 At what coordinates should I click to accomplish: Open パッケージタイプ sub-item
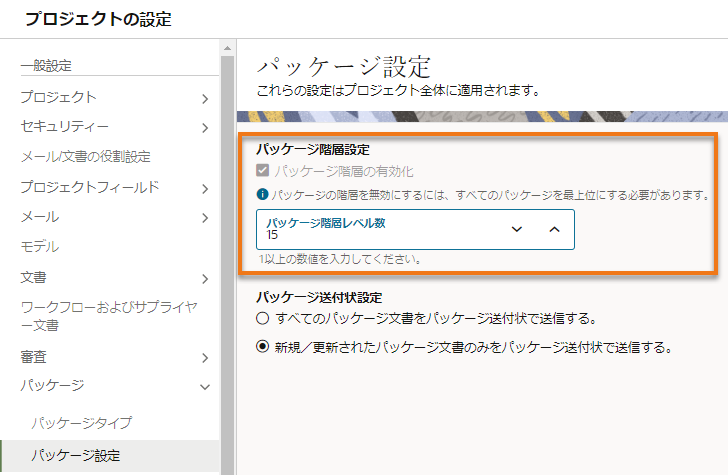coord(82,423)
